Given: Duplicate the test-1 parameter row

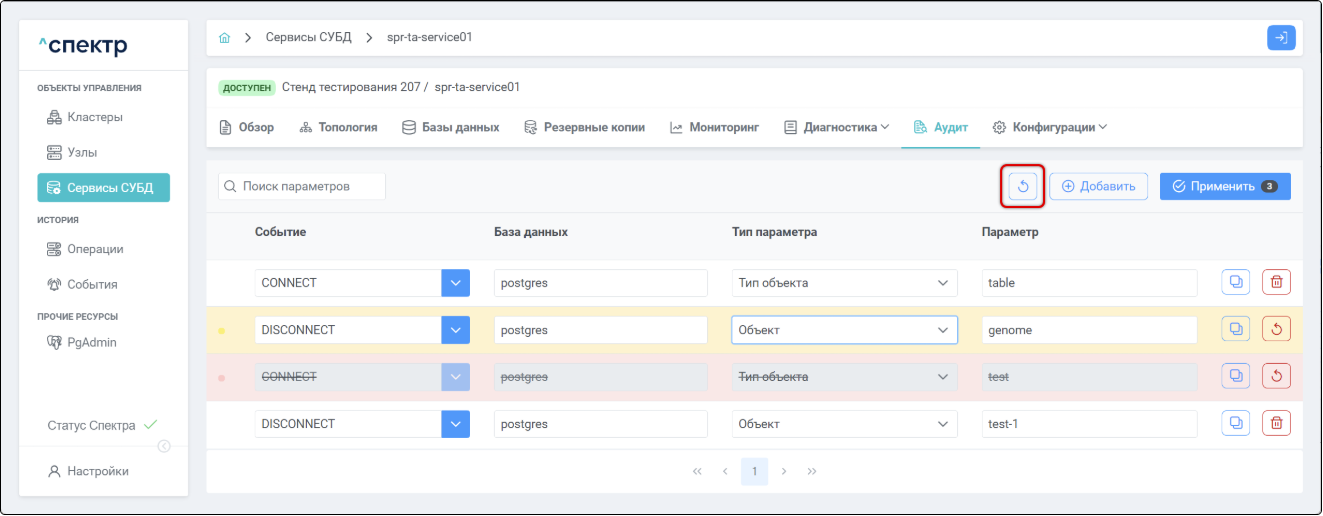Looking at the screenshot, I should (x=1236, y=424).
